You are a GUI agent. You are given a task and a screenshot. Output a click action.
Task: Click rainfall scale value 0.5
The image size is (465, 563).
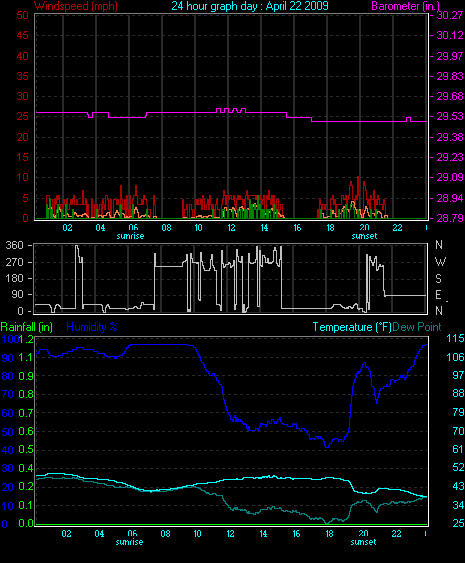point(25,450)
